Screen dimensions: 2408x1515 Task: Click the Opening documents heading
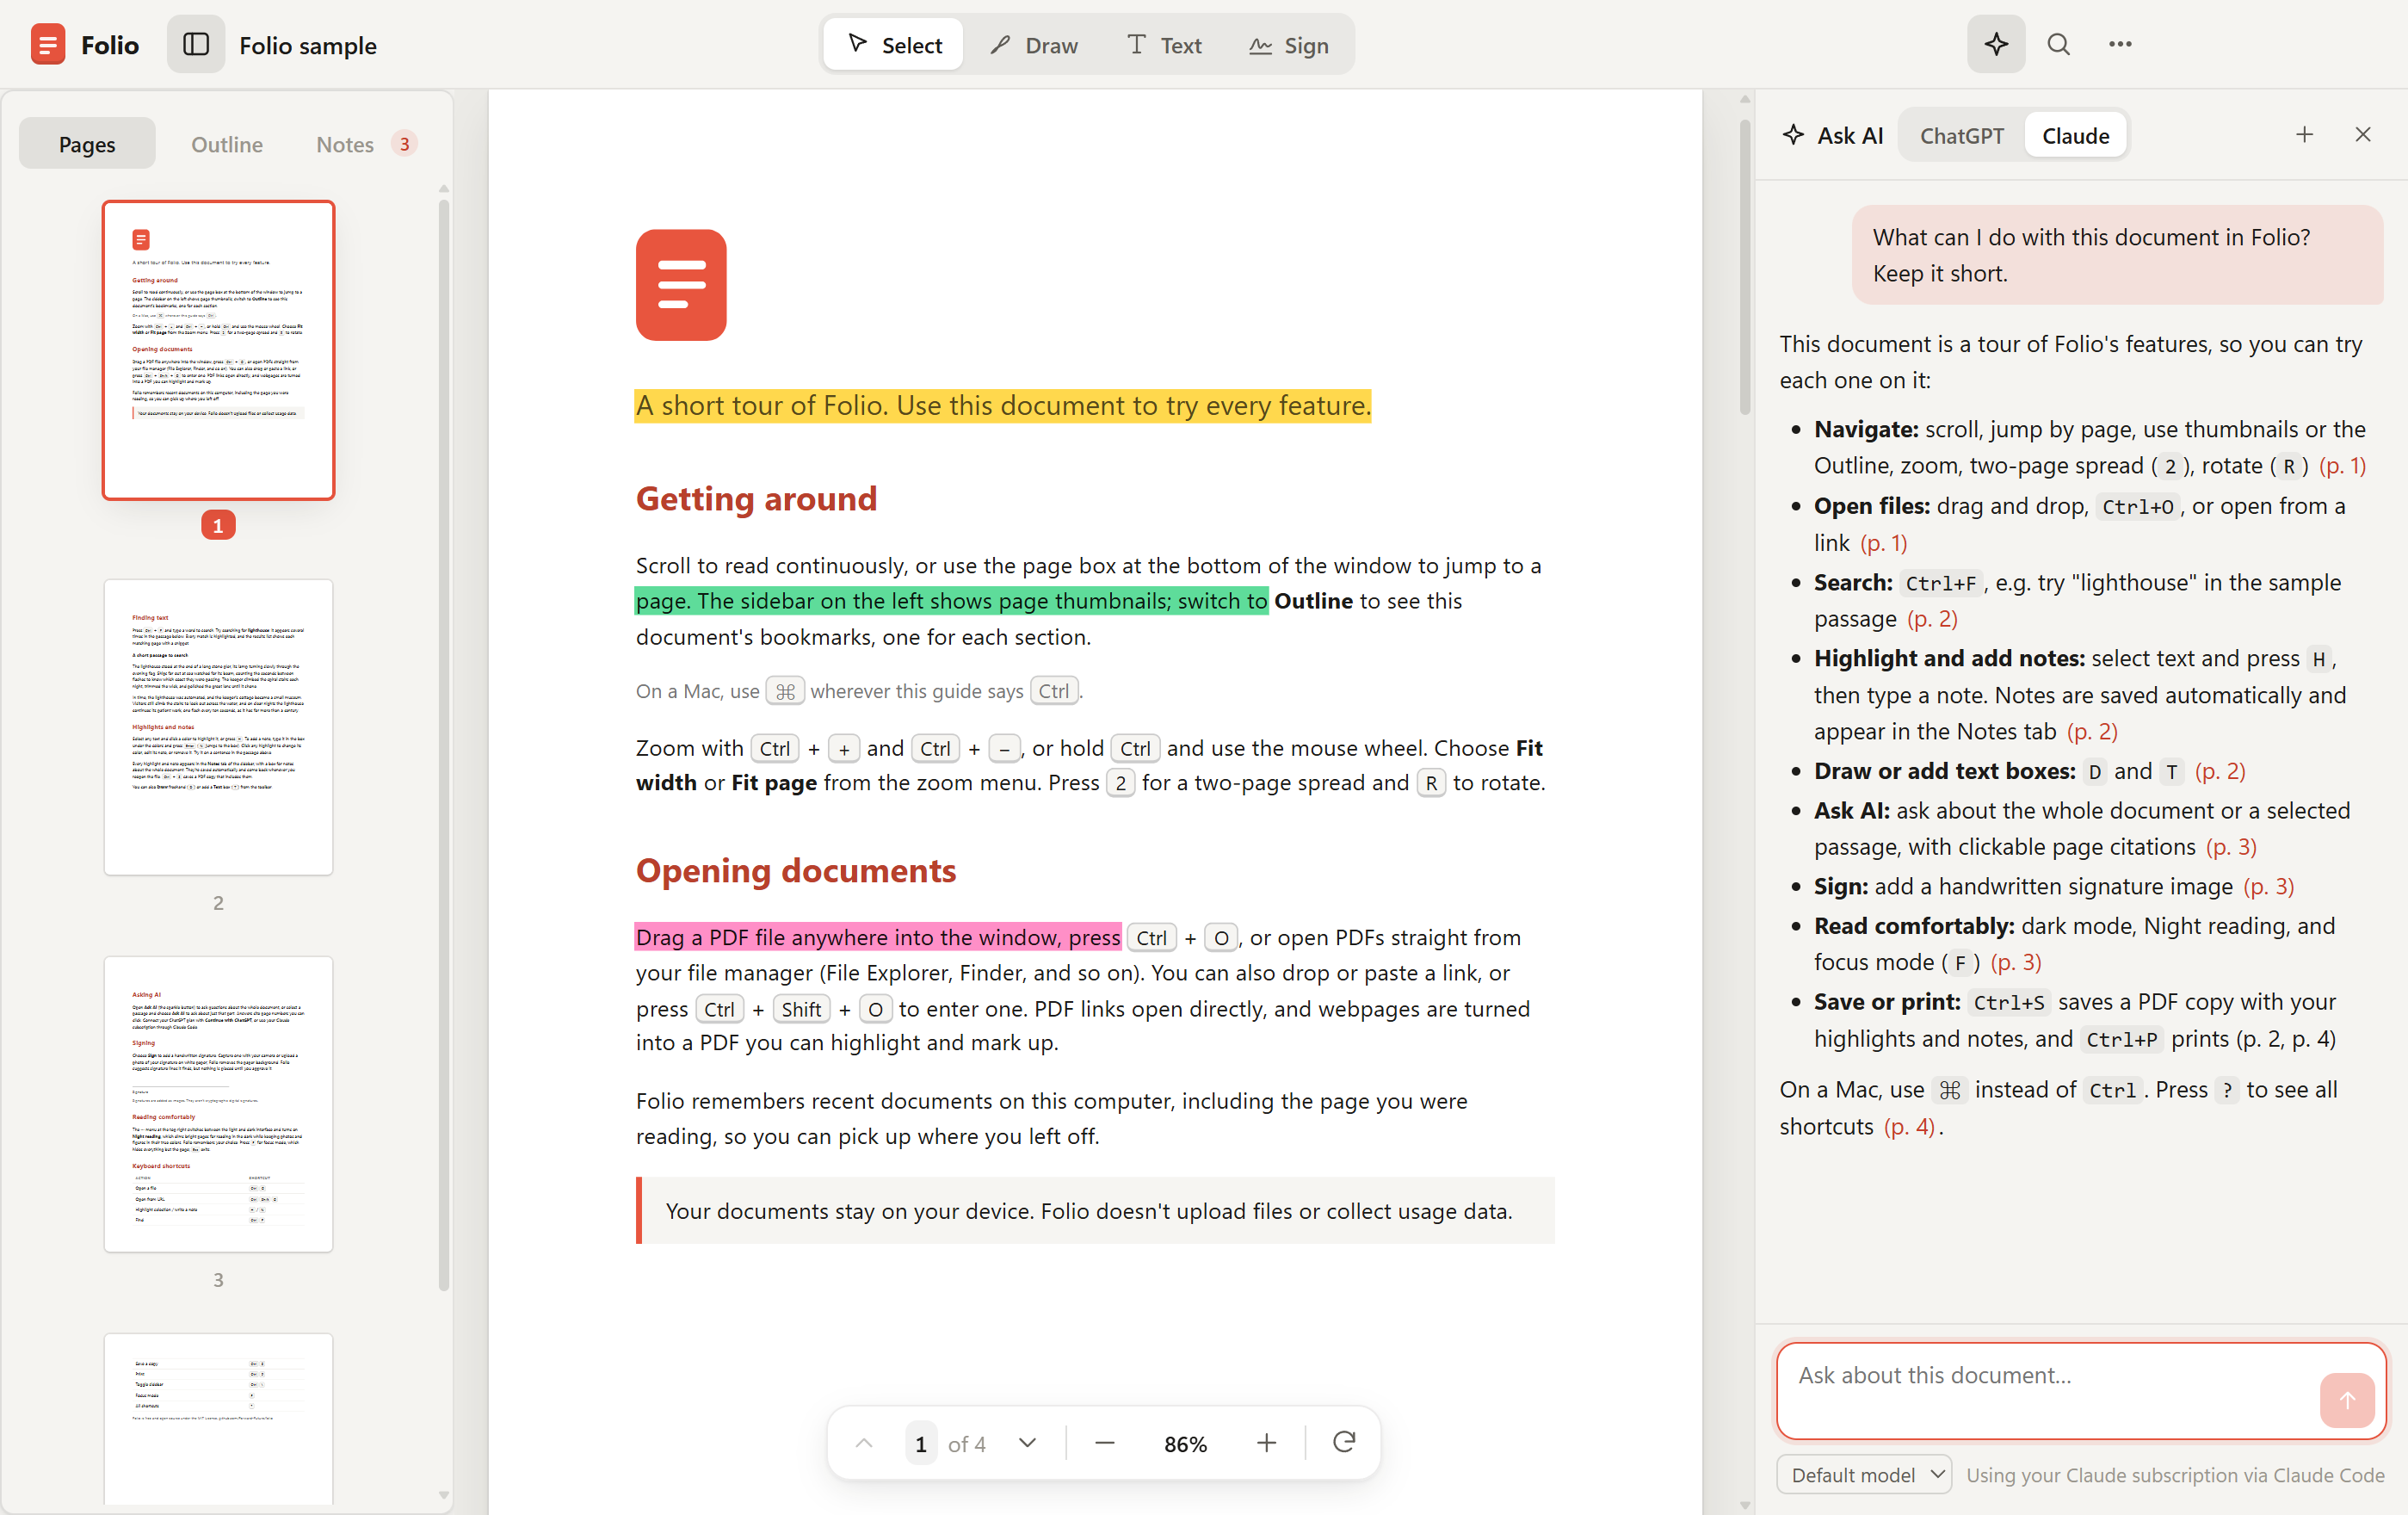tap(796, 870)
